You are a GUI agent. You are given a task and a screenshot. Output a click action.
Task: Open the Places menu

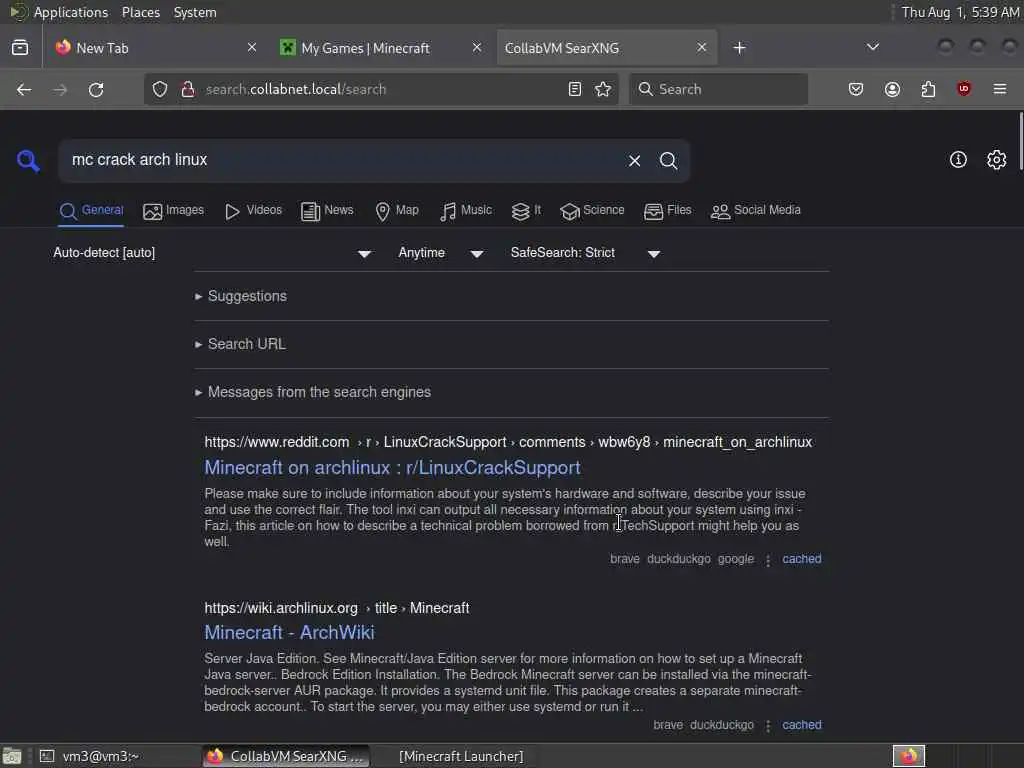[141, 12]
